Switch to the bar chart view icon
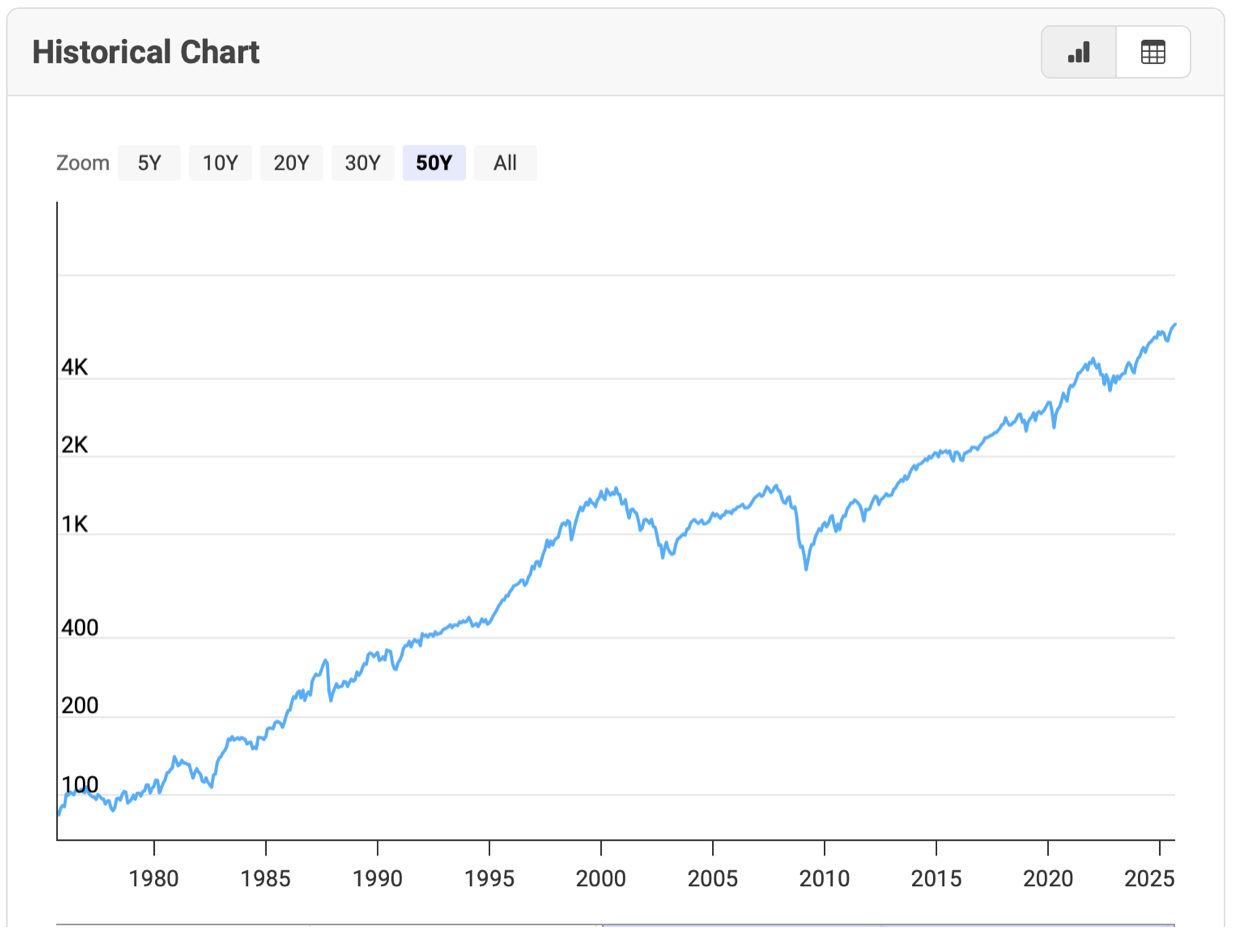Image resolution: width=1236 pixels, height=940 pixels. (1078, 52)
